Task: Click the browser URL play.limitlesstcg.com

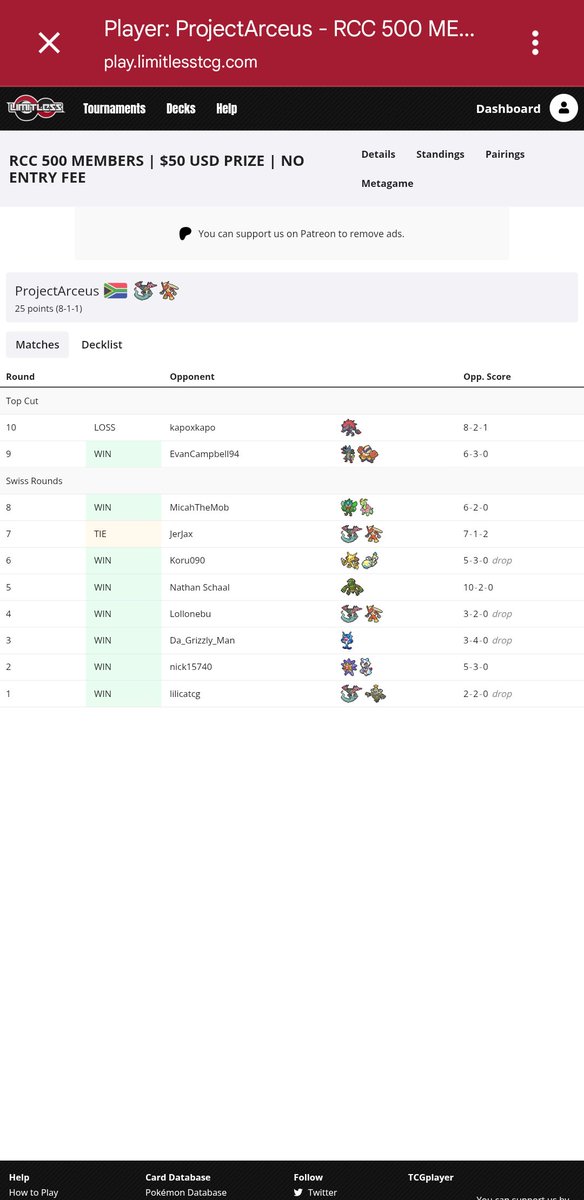Action: 181,62
